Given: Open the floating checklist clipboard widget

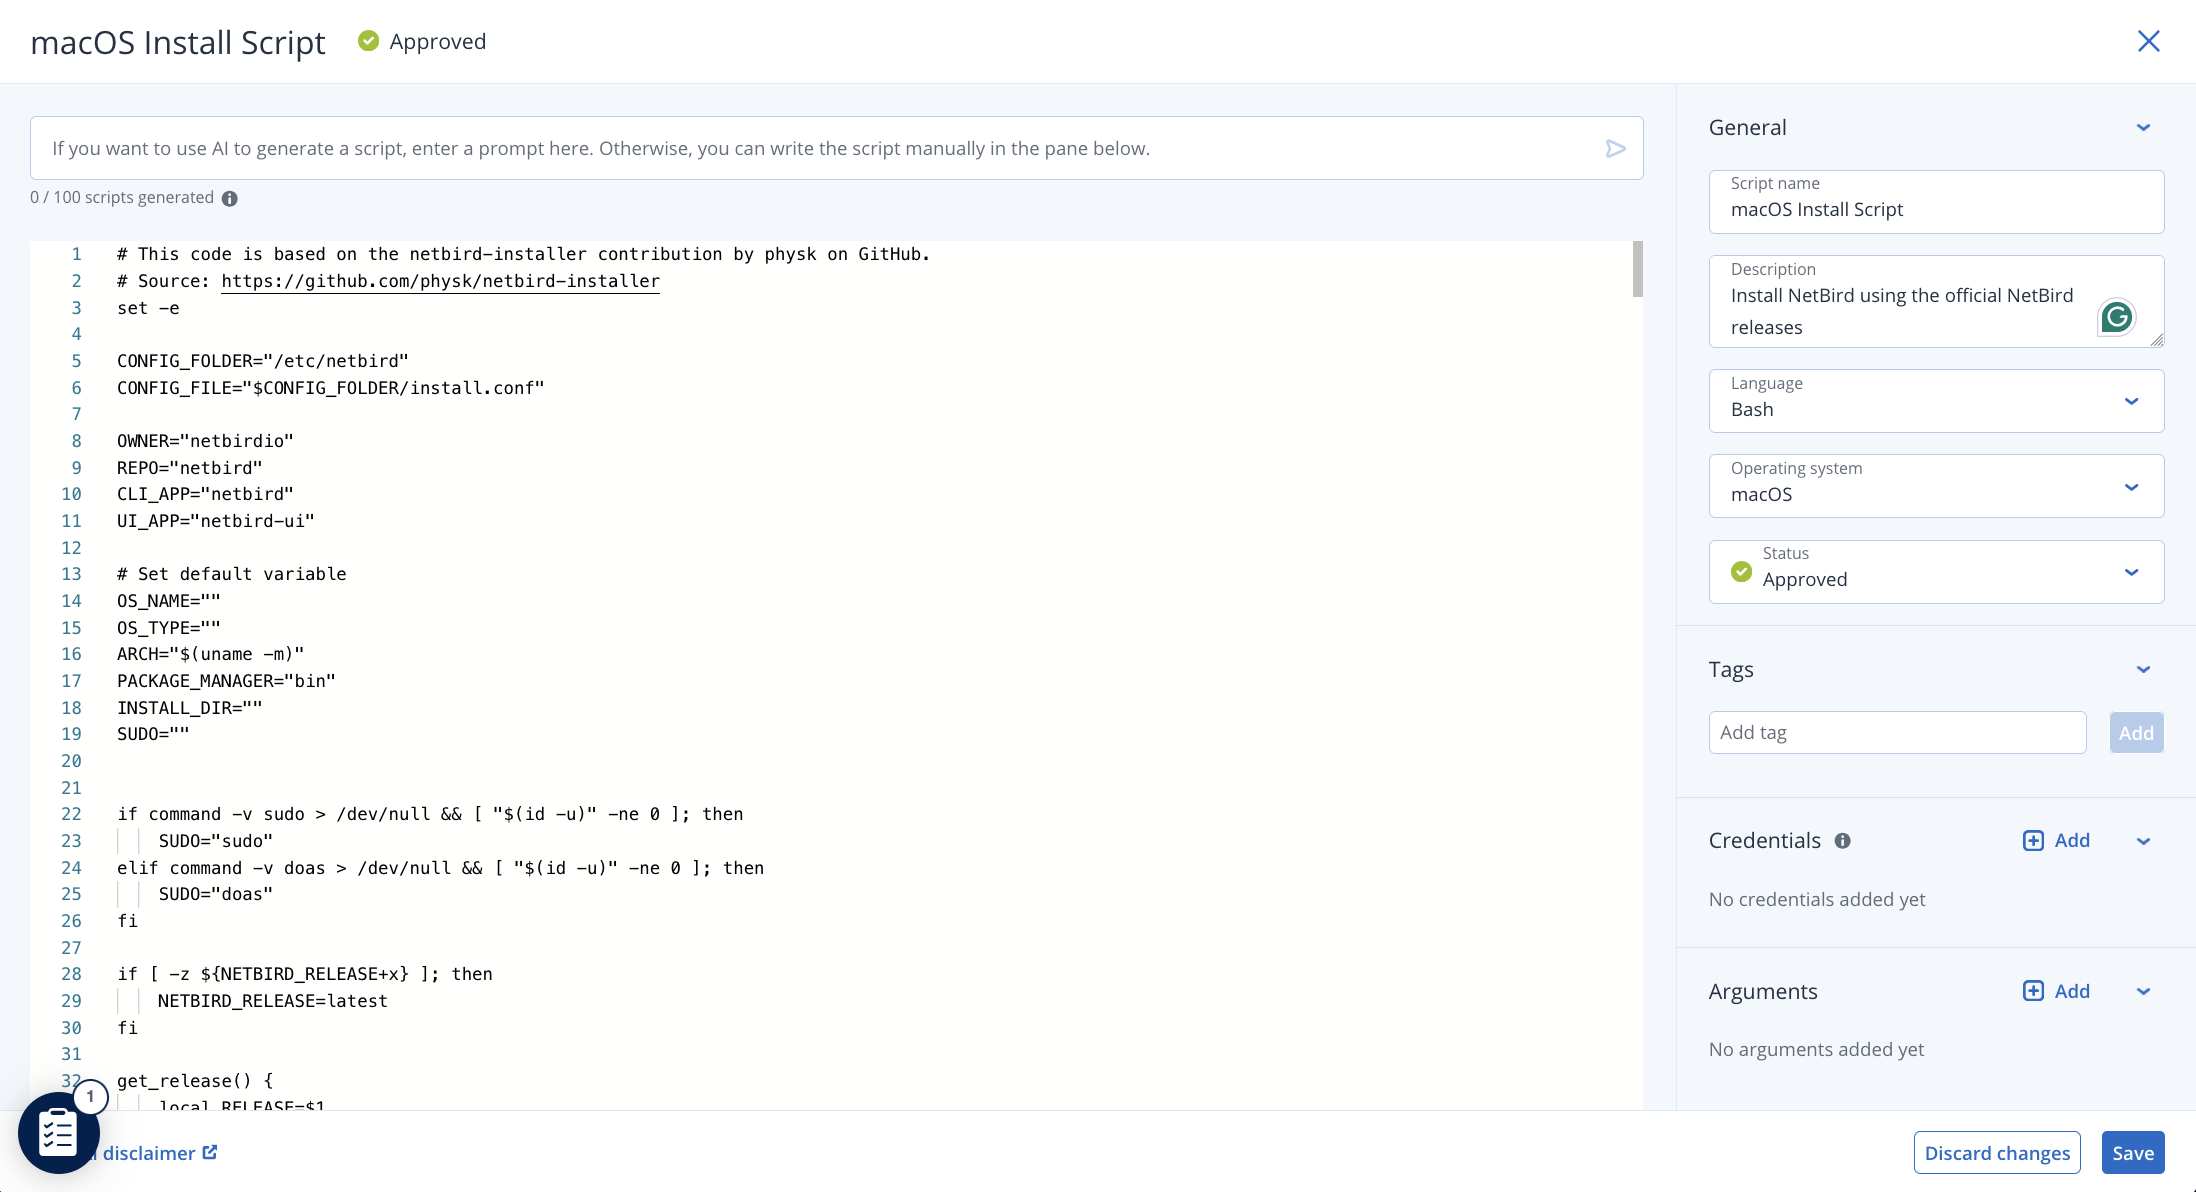Looking at the screenshot, I should pos(58,1132).
